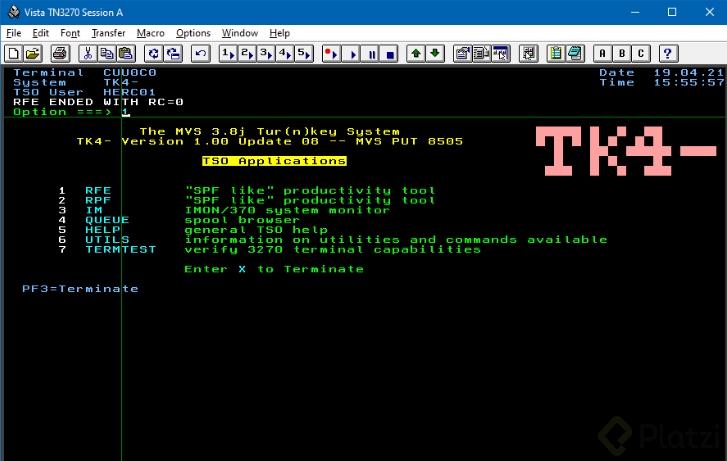Image resolution: width=727 pixels, height=461 pixels.
Task: Click the time value 15:55:57
Action: pos(689,83)
